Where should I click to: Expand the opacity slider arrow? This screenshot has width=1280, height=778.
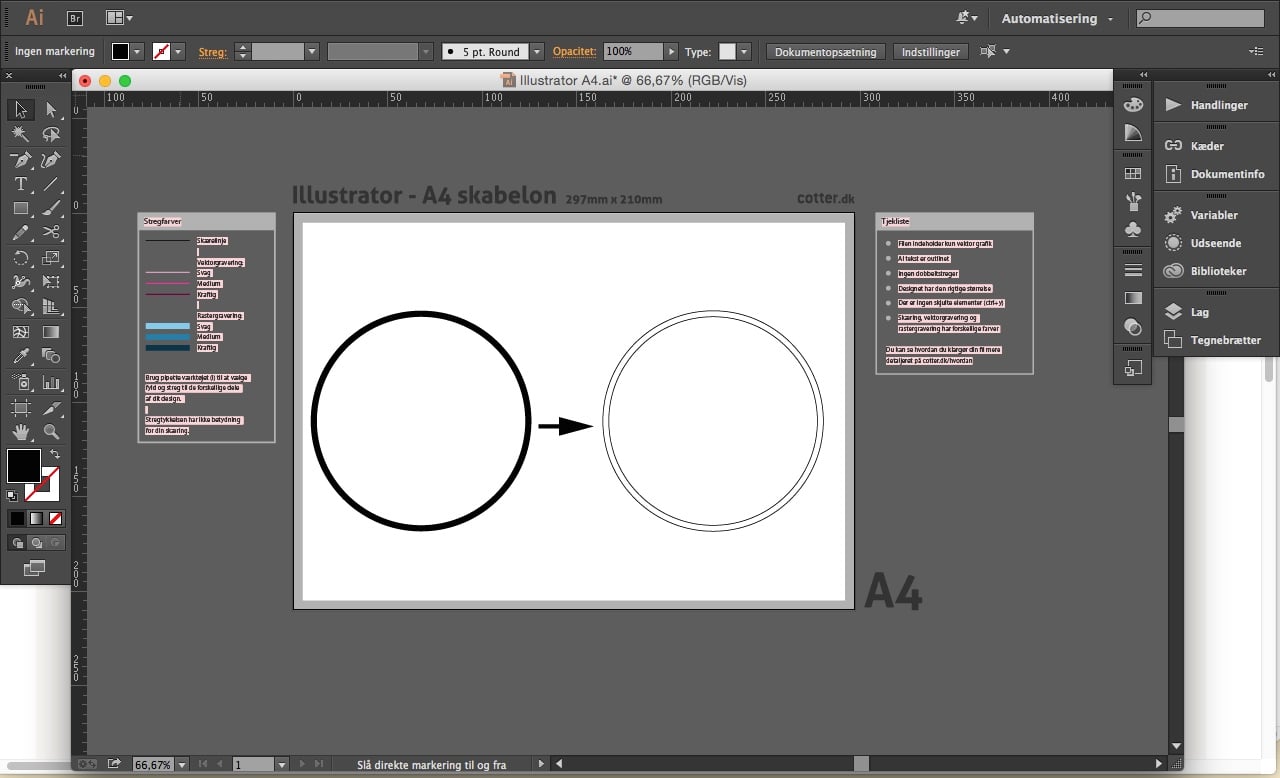click(x=671, y=51)
